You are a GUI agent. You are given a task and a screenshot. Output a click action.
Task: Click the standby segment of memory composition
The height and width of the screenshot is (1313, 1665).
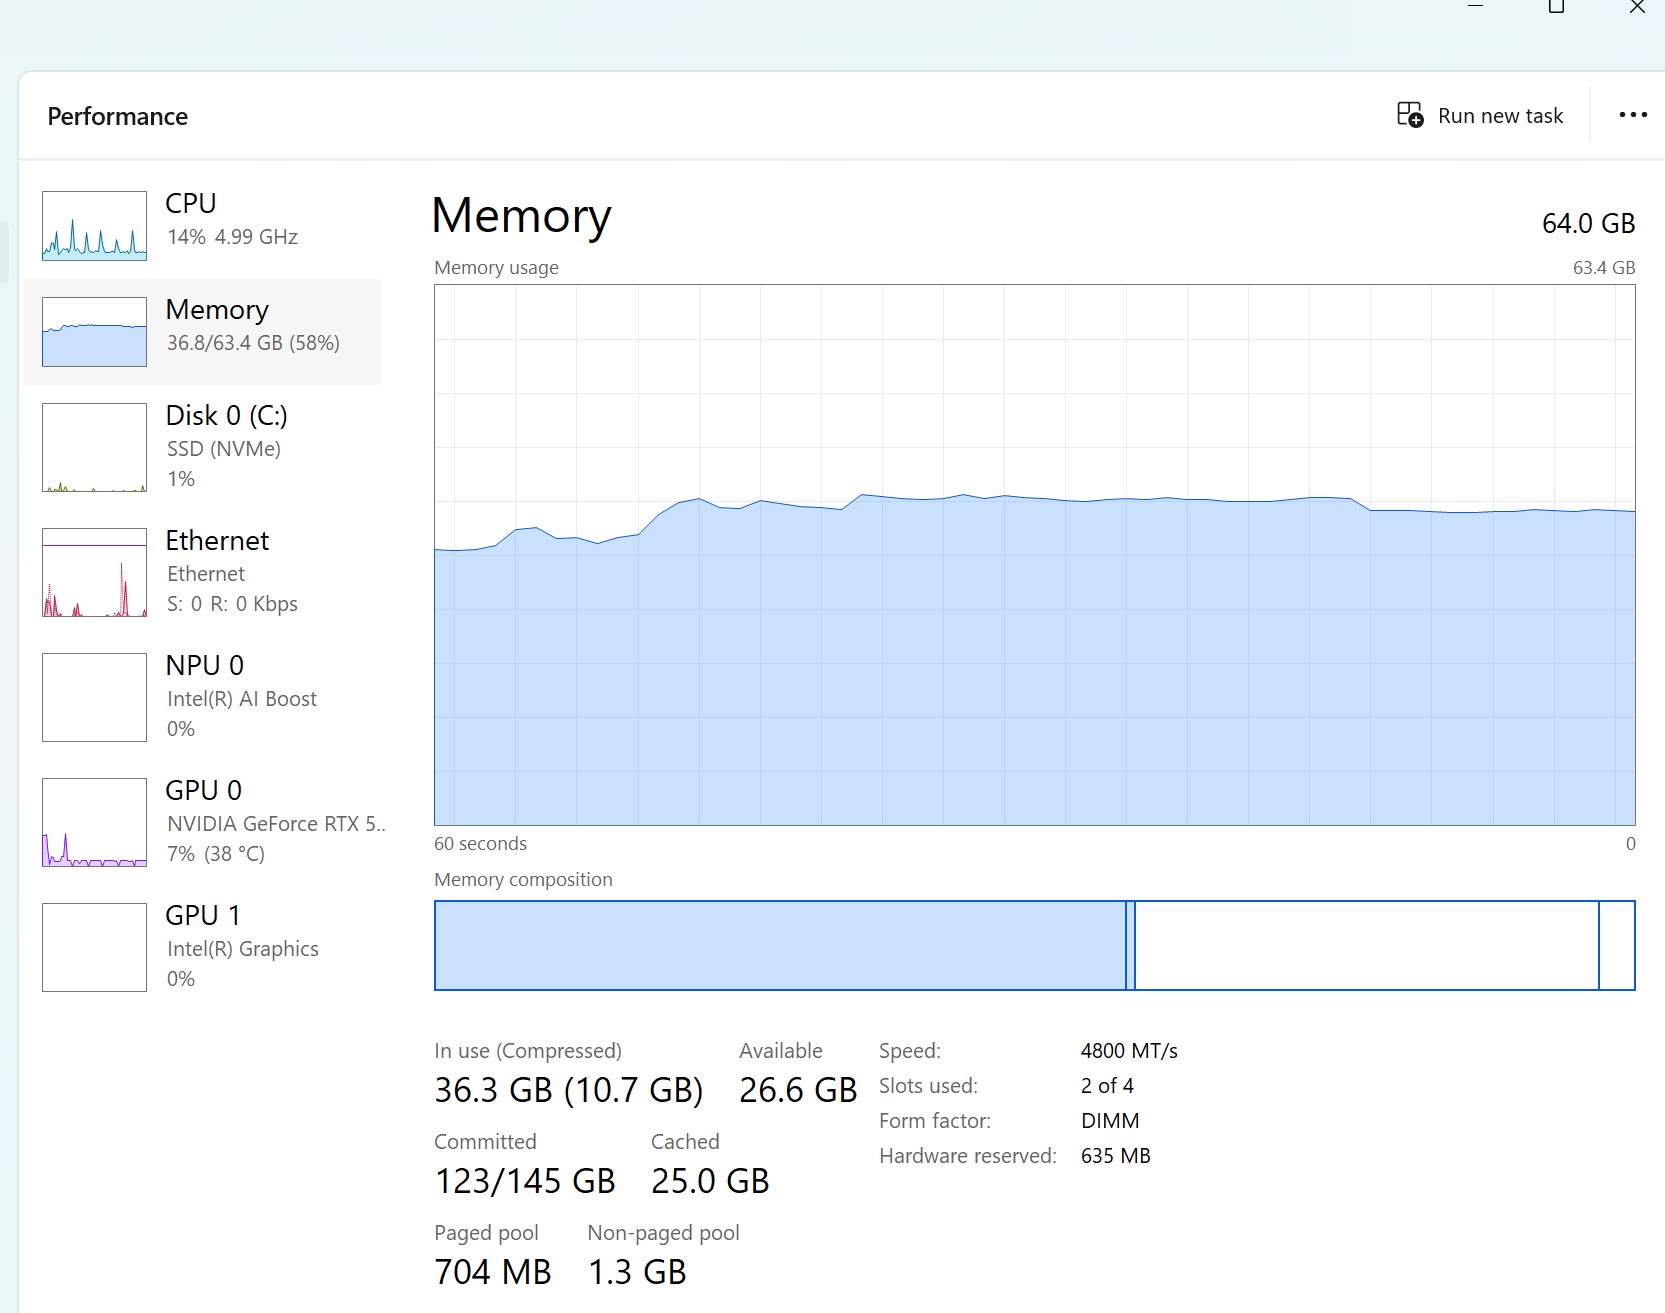tap(1367, 946)
